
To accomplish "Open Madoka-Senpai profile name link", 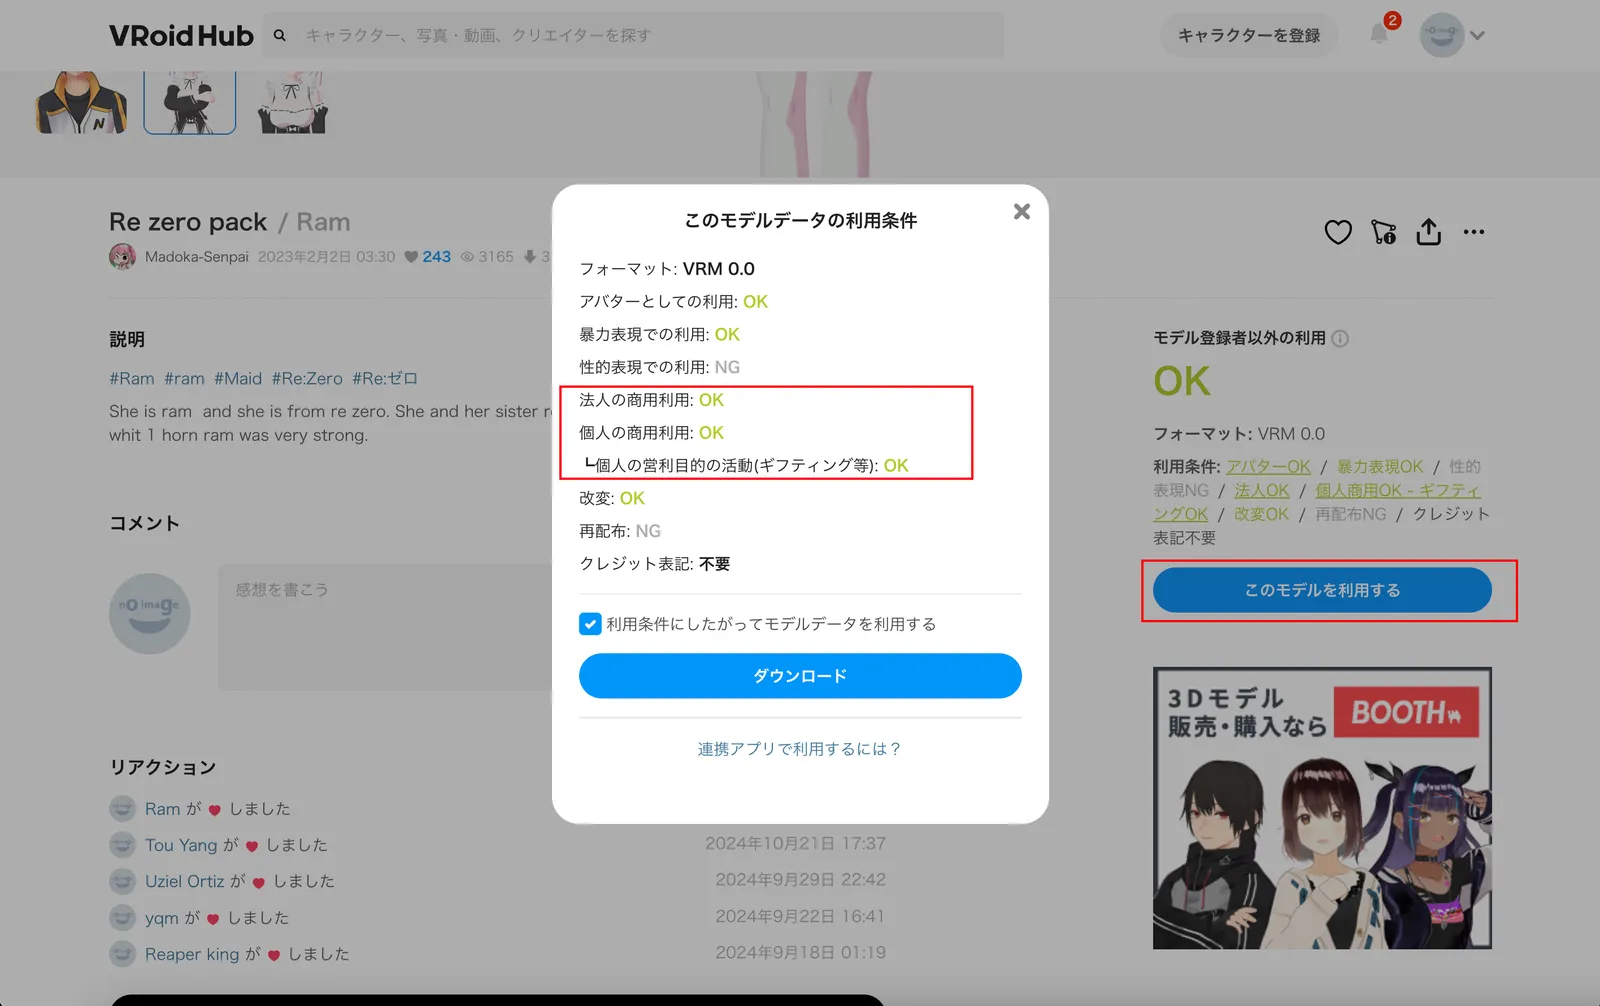I will (x=196, y=257).
